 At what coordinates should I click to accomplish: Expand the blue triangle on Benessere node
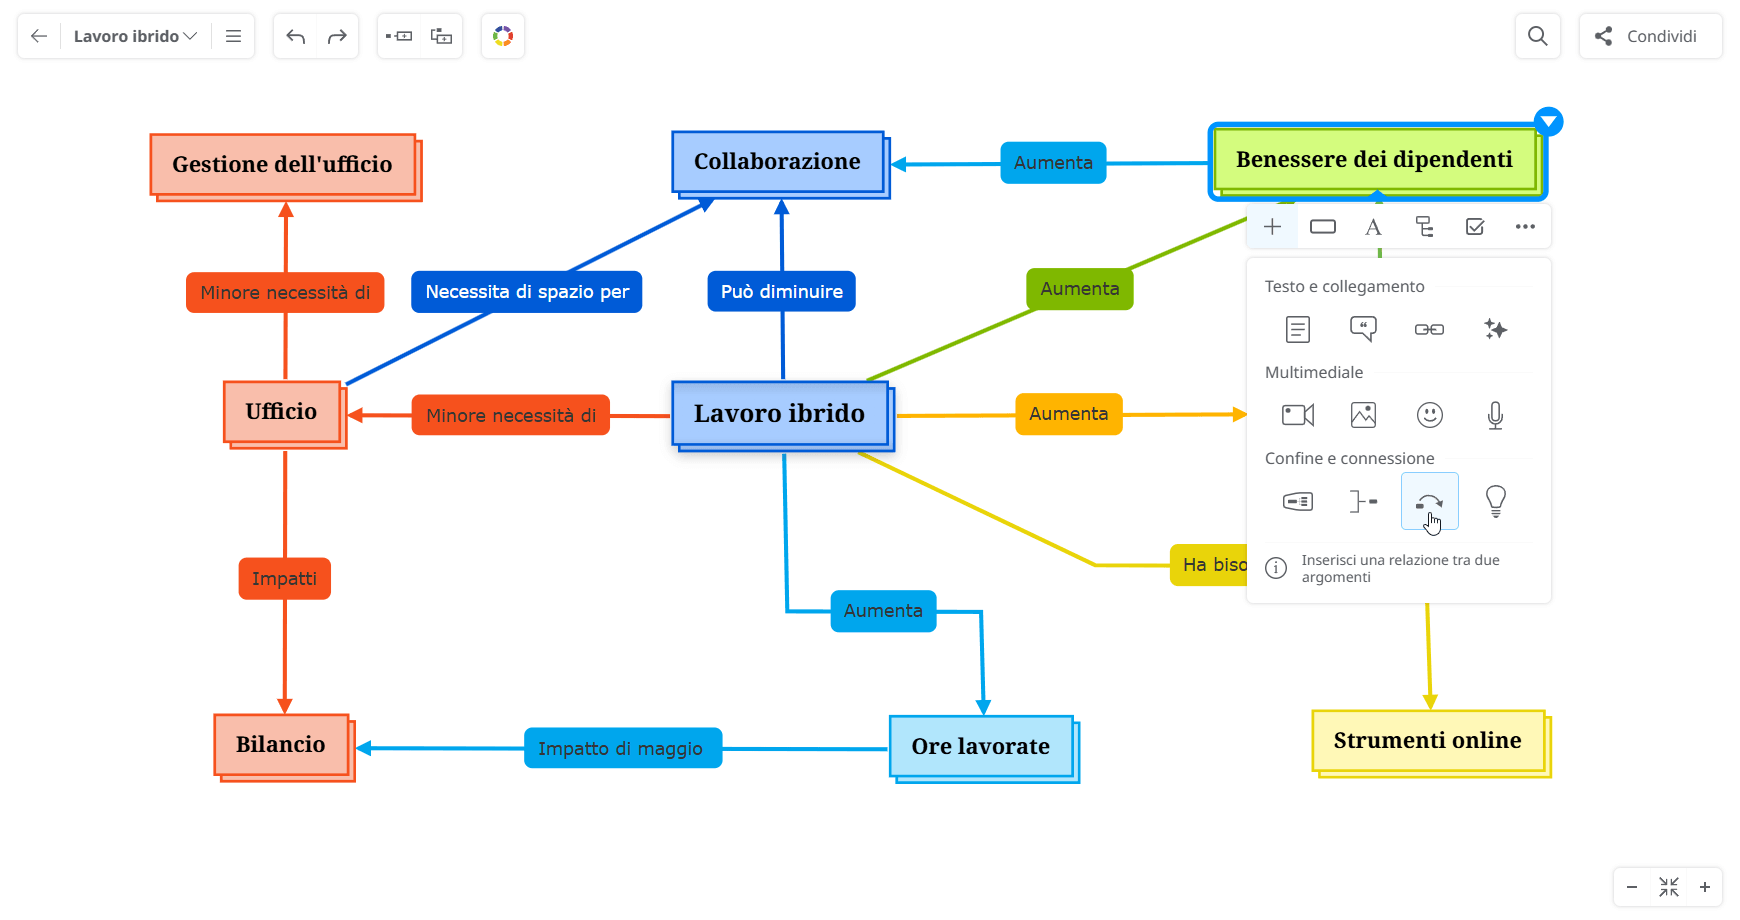pos(1549,122)
